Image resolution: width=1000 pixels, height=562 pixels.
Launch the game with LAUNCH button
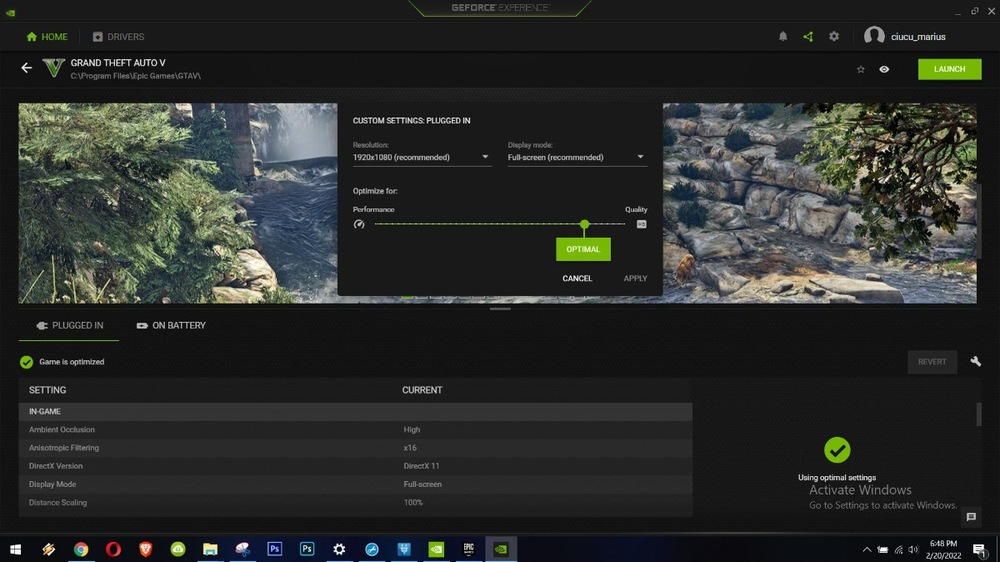pyautogui.click(x=950, y=69)
